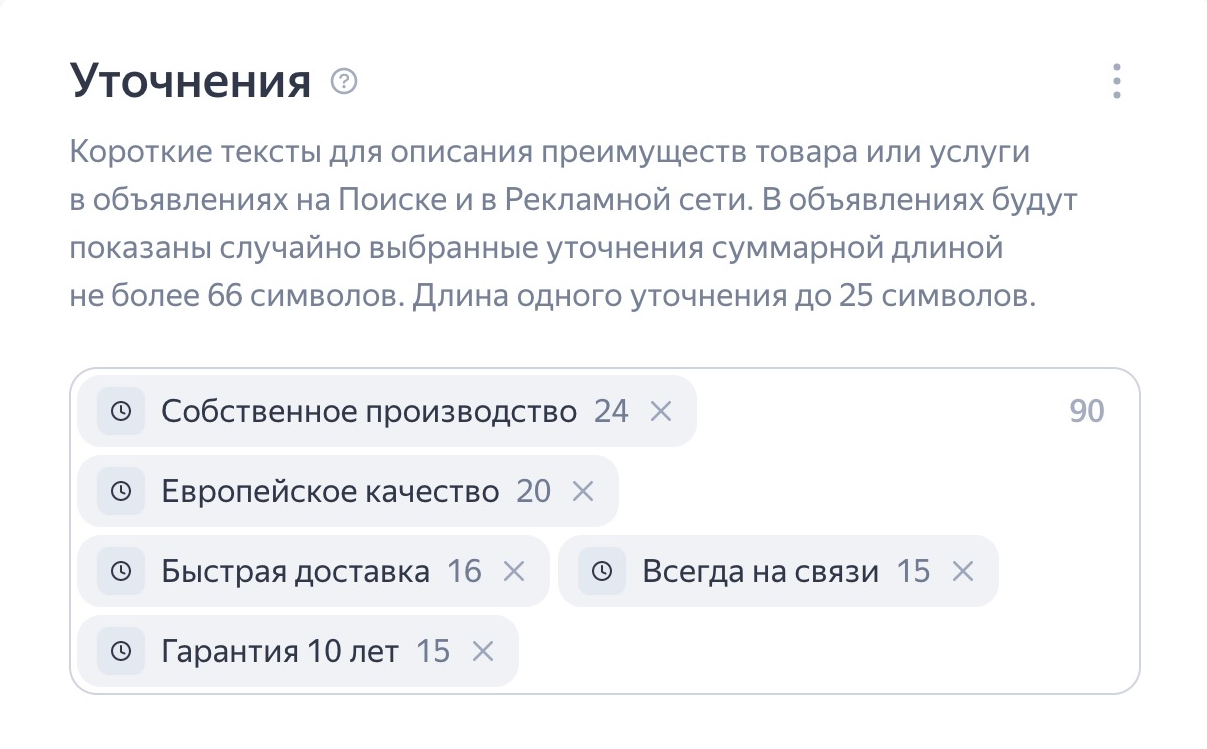This screenshot has width=1207, height=749.
Task: Select the Всегда на связи chip label
Action: 761,572
